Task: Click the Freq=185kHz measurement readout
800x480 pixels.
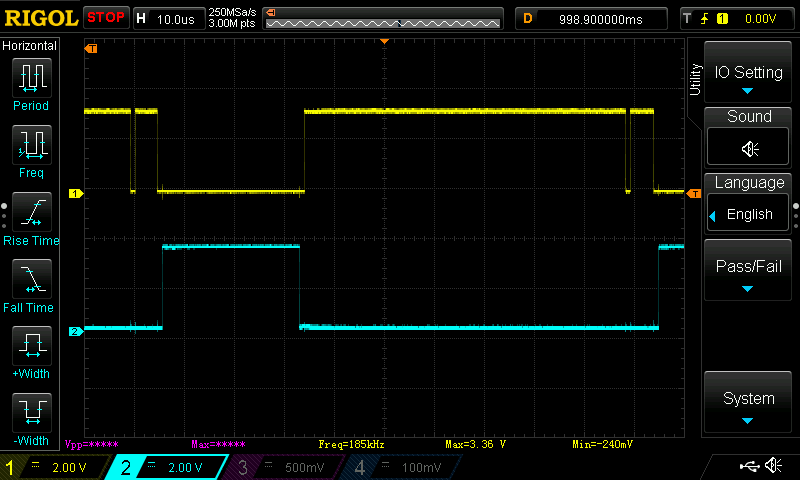Action: [351, 444]
